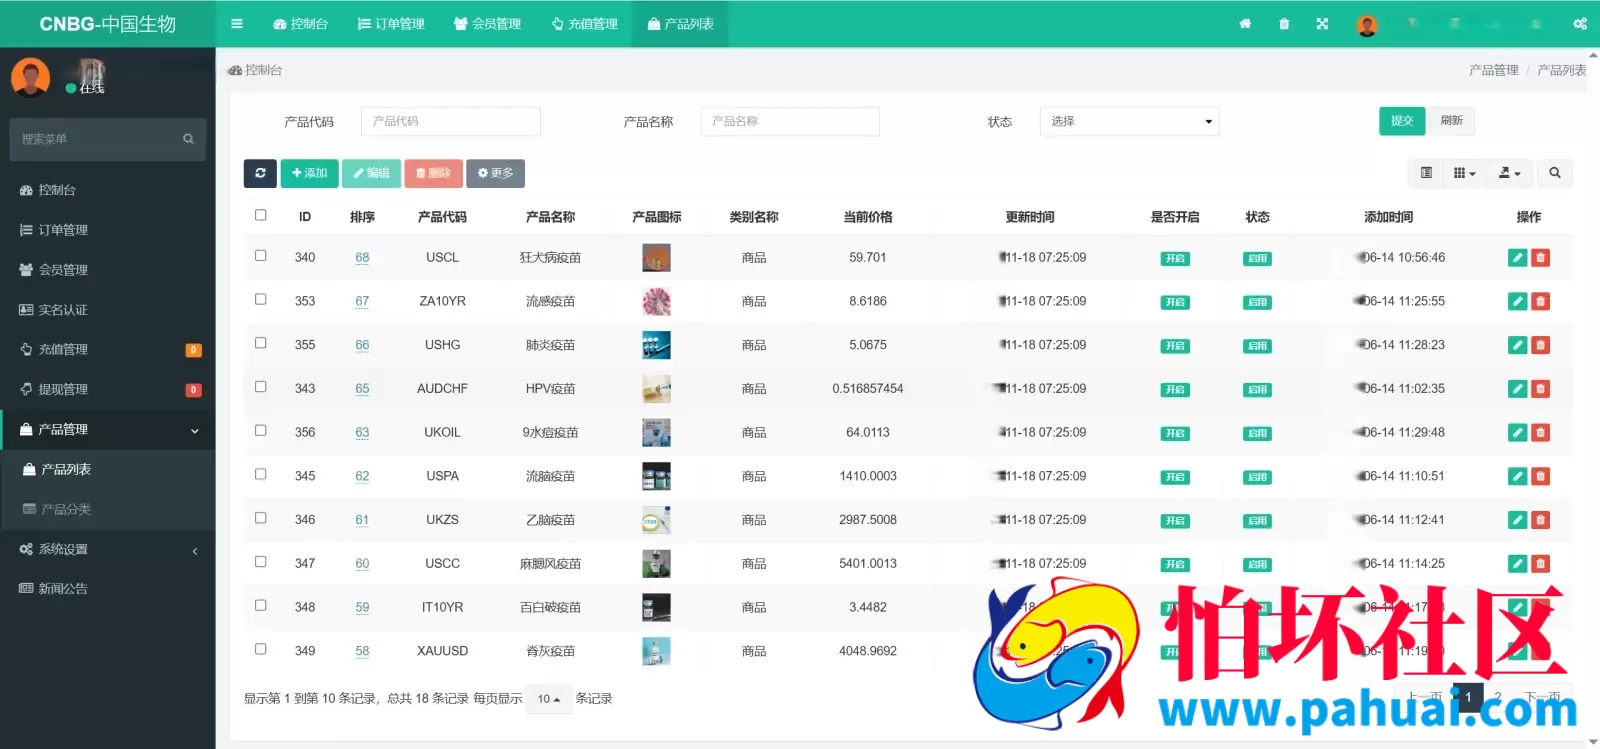
Task: Open page size 10 dropdown
Action: tap(549, 699)
